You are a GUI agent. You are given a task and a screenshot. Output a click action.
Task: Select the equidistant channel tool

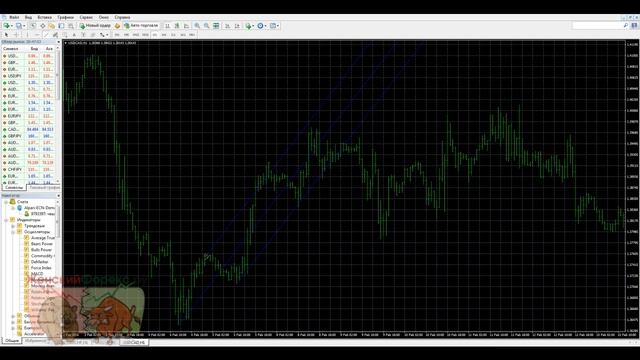(x=56, y=35)
